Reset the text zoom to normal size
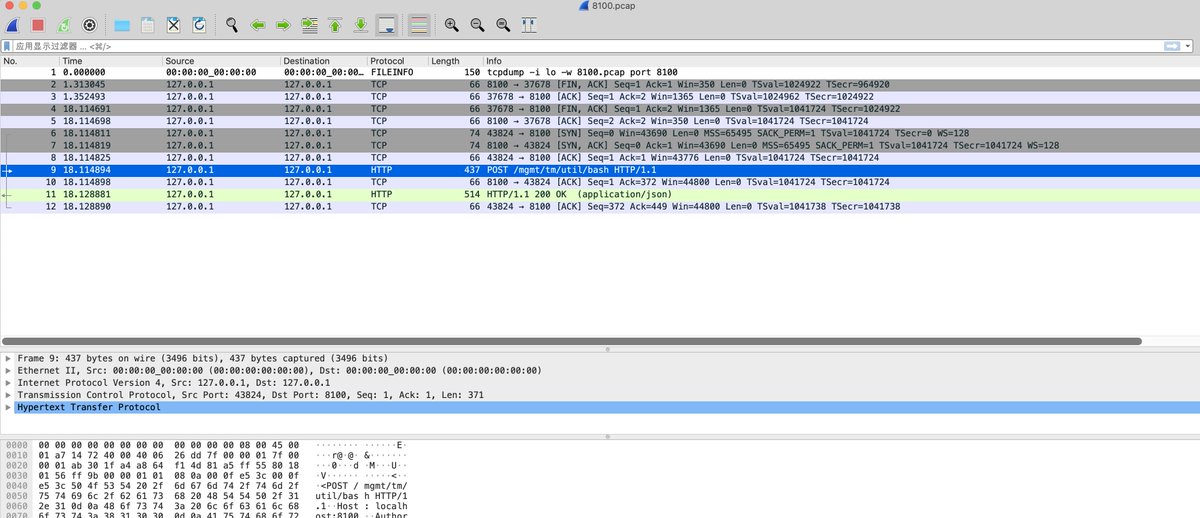The width and height of the screenshot is (1200, 518). 502,24
